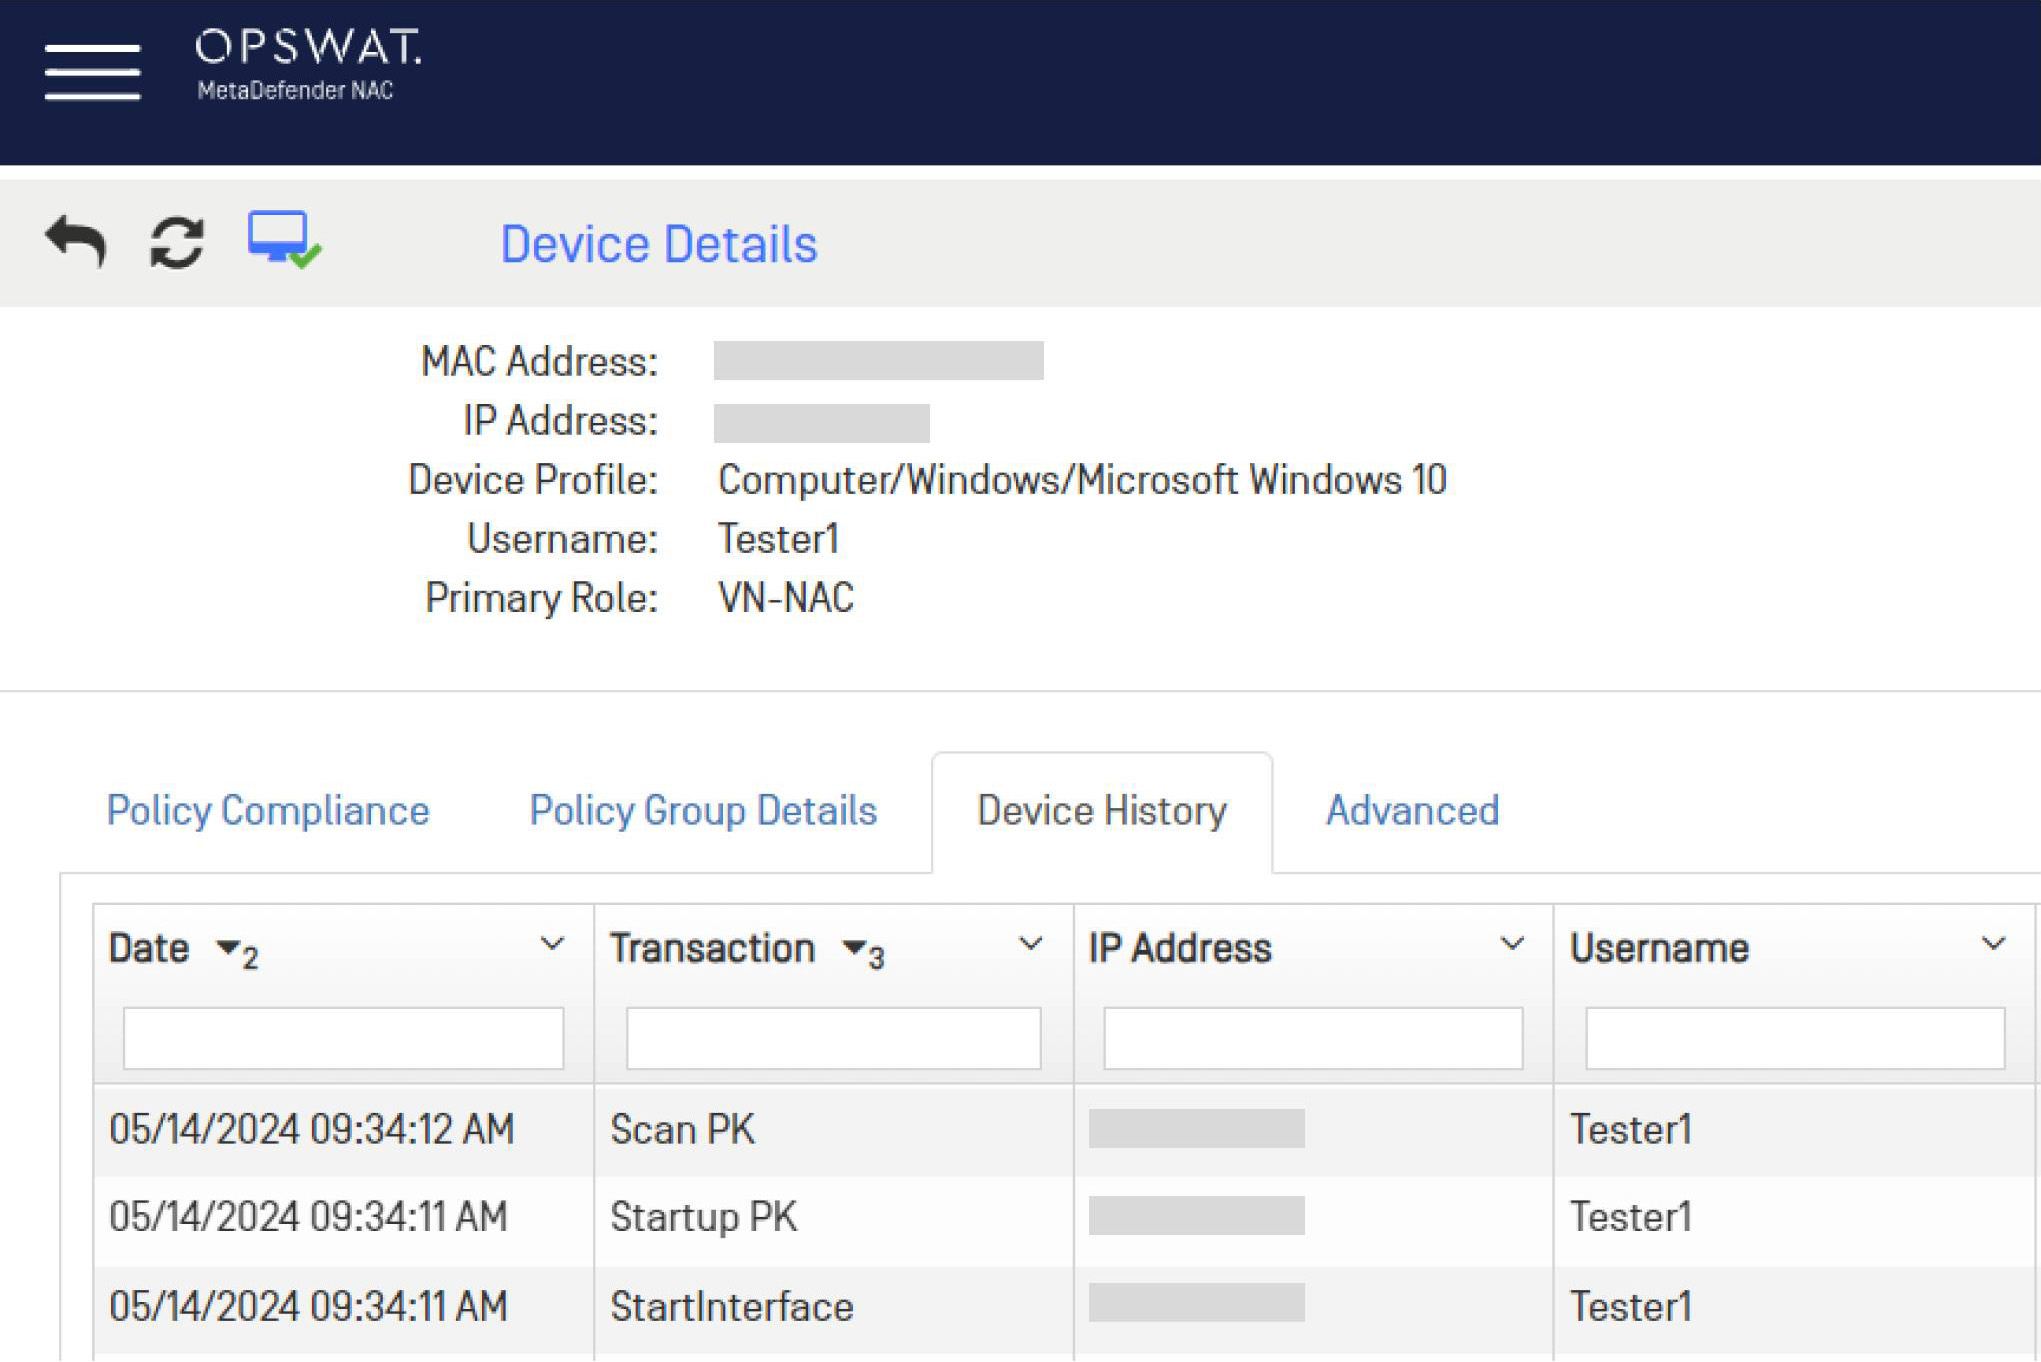This screenshot has width=2041, height=1362.
Task: Select the StartInterface transaction row
Action: (731, 1307)
